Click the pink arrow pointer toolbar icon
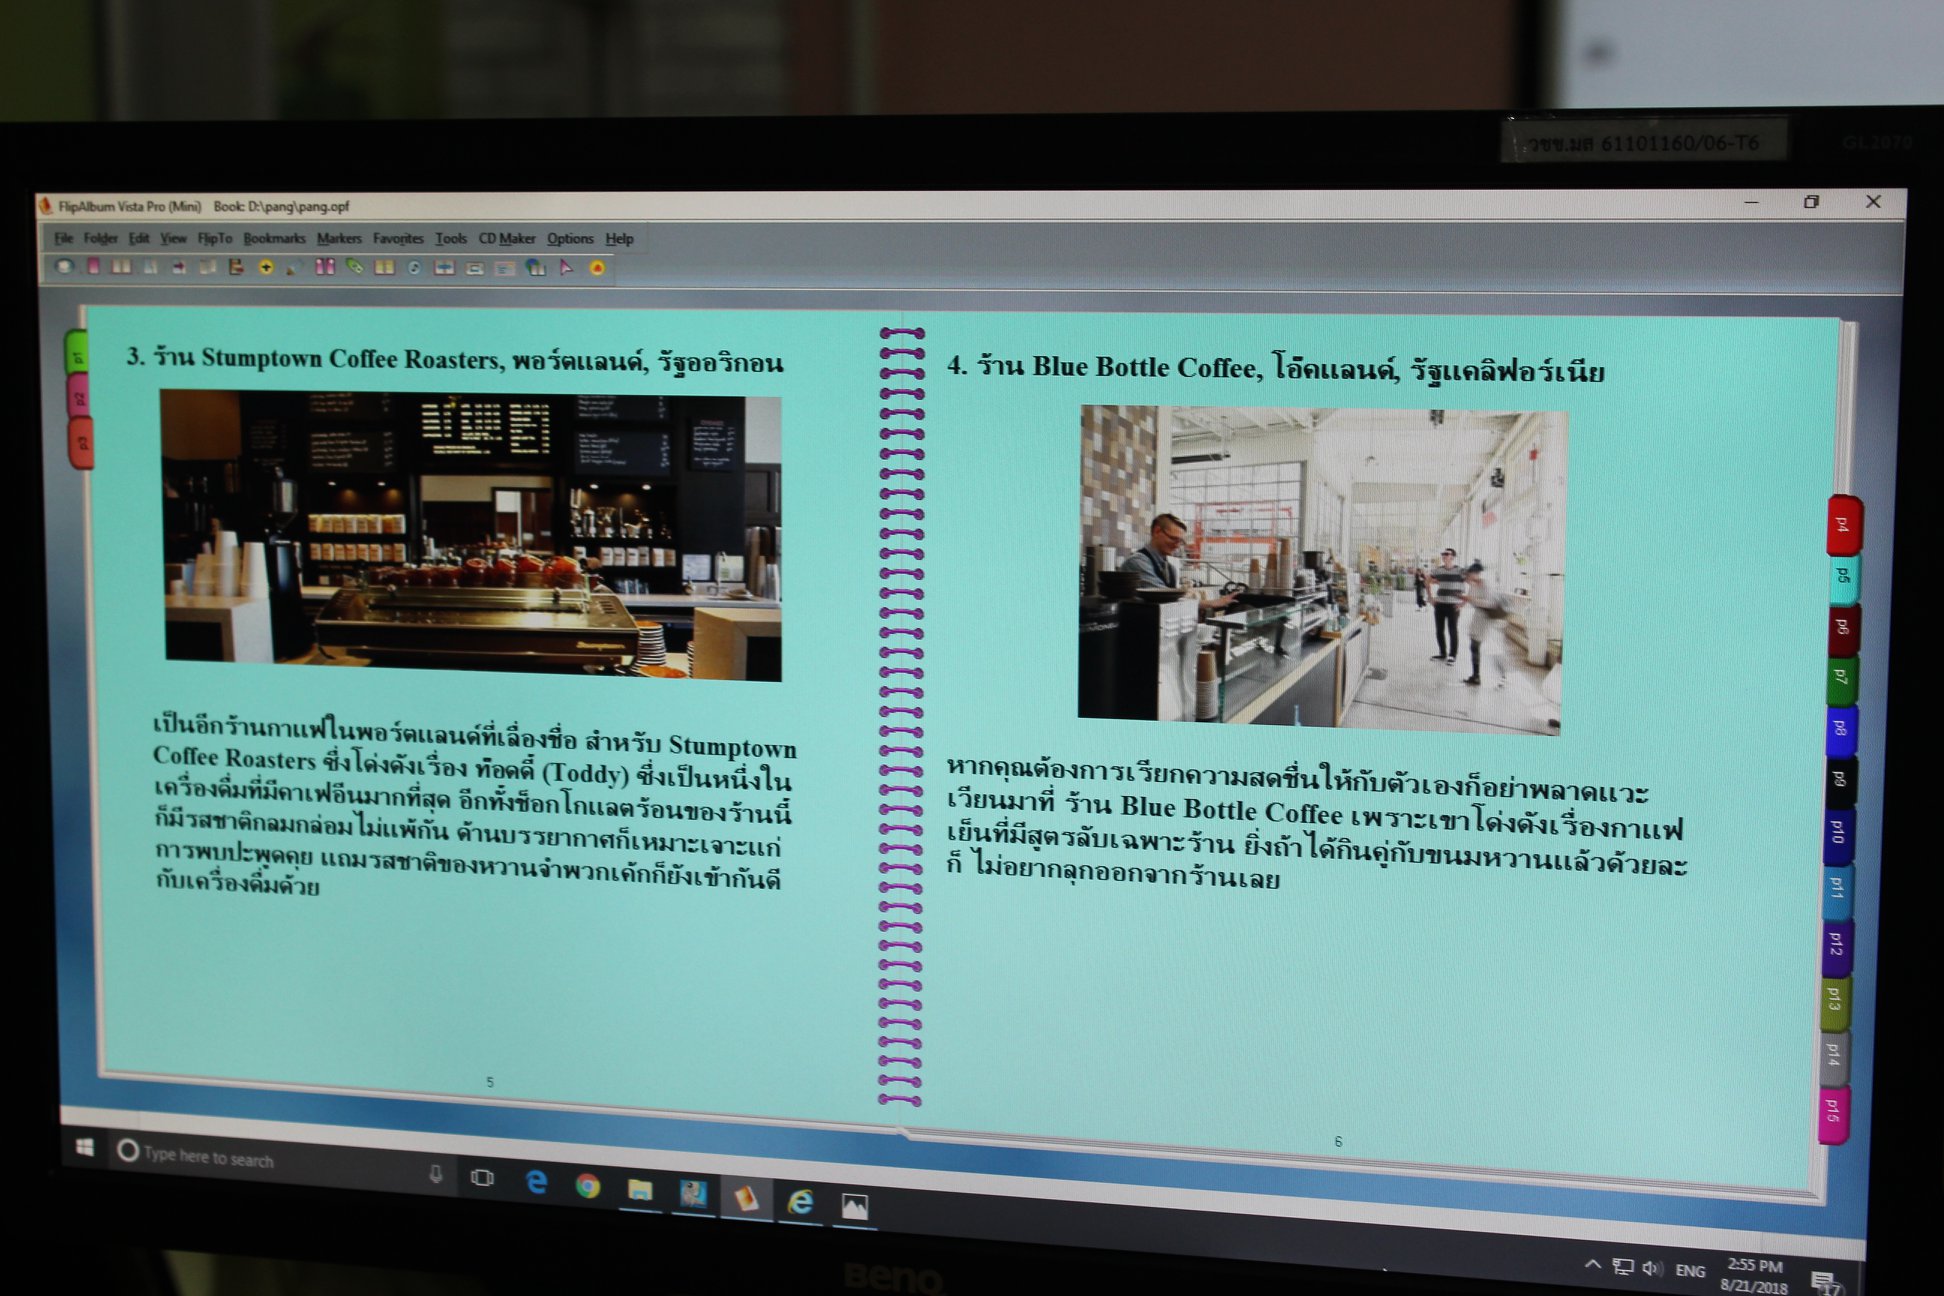Image resolution: width=1944 pixels, height=1296 pixels. click(x=566, y=267)
